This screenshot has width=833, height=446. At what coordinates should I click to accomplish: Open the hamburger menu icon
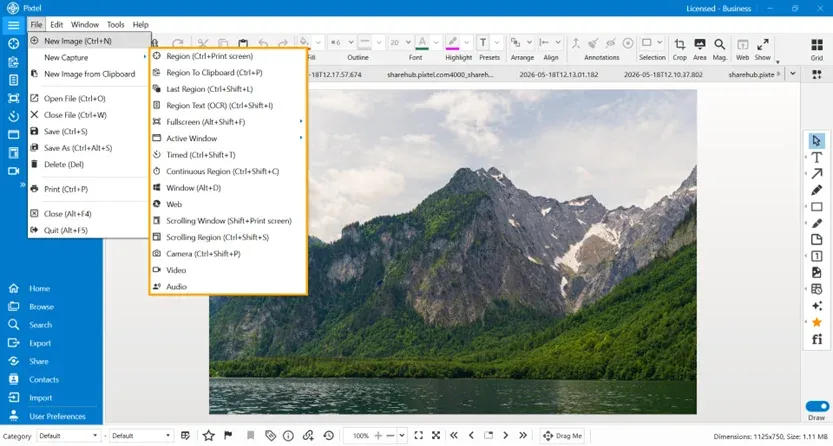click(13, 24)
